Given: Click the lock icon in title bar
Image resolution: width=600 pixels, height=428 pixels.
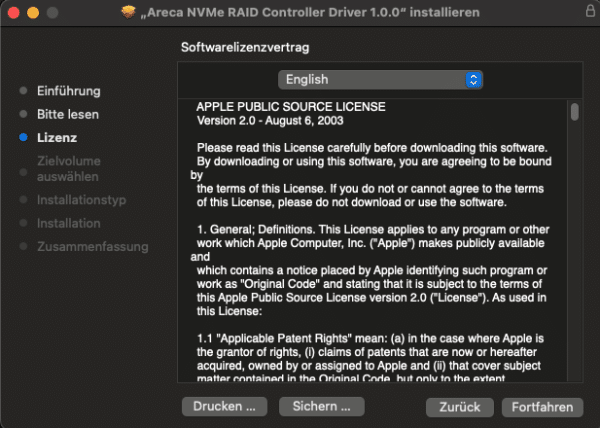Looking at the screenshot, I should point(590,11).
